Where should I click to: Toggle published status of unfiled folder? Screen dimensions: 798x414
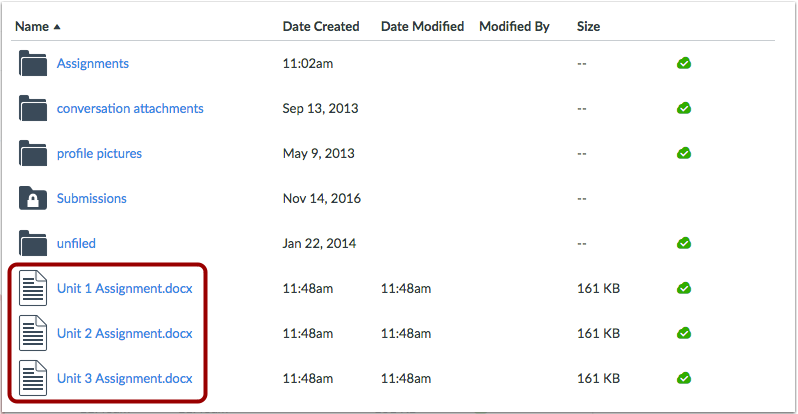(x=684, y=243)
